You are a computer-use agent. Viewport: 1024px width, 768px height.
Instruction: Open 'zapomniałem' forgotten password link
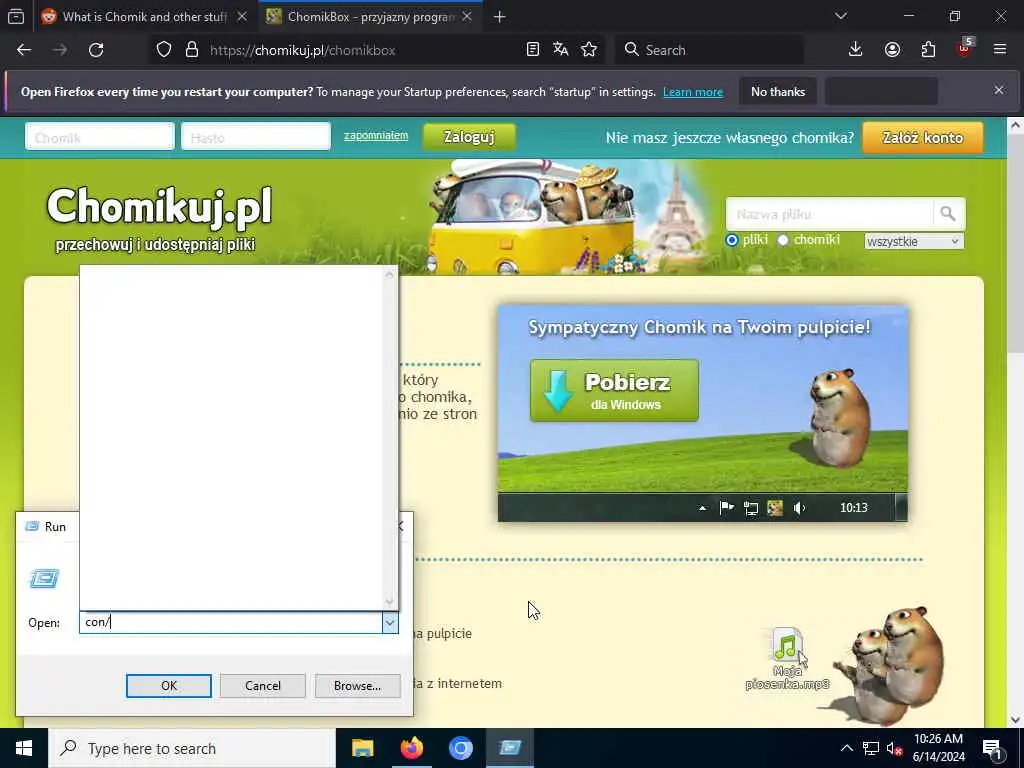click(376, 136)
